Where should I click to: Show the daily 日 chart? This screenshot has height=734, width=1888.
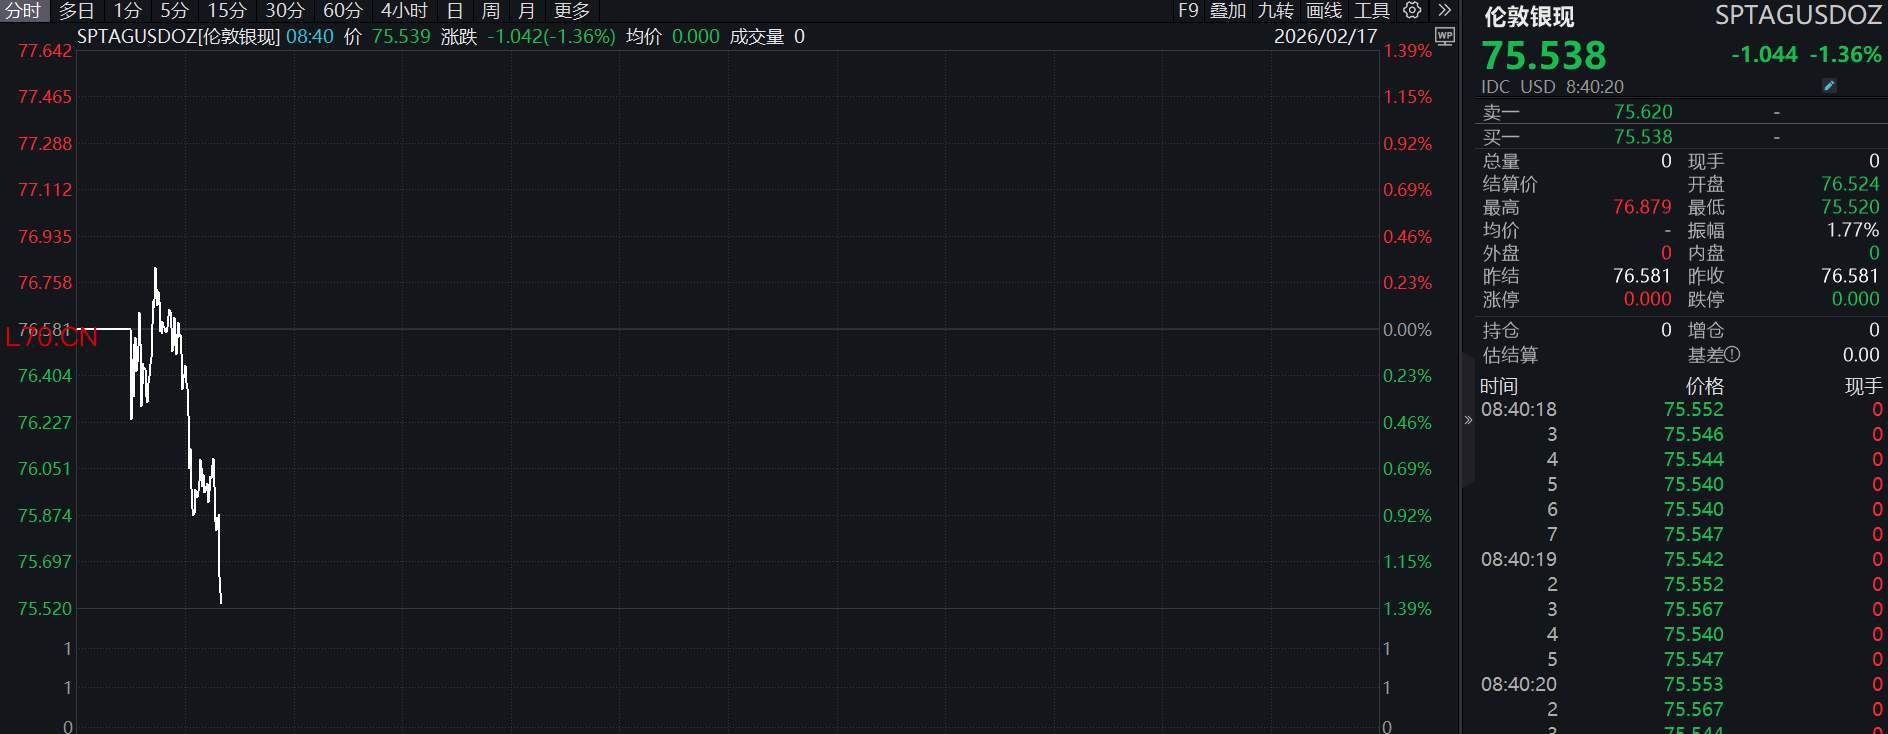pyautogui.click(x=455, y=10)
